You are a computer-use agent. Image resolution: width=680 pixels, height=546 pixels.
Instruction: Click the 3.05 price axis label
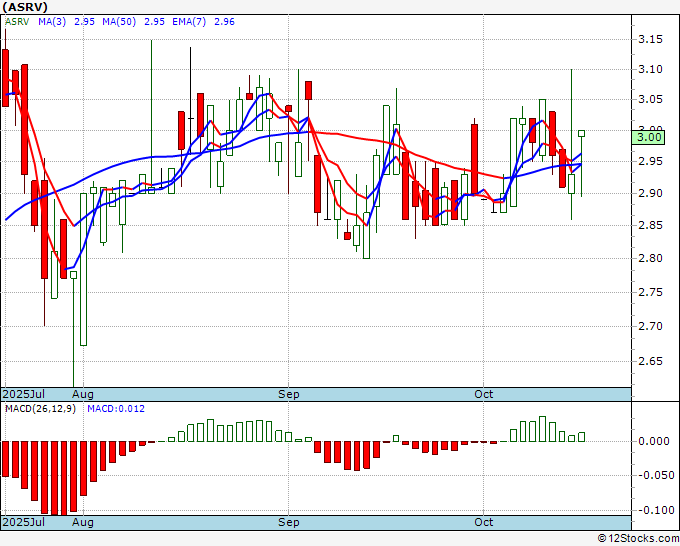coord(651,100)
